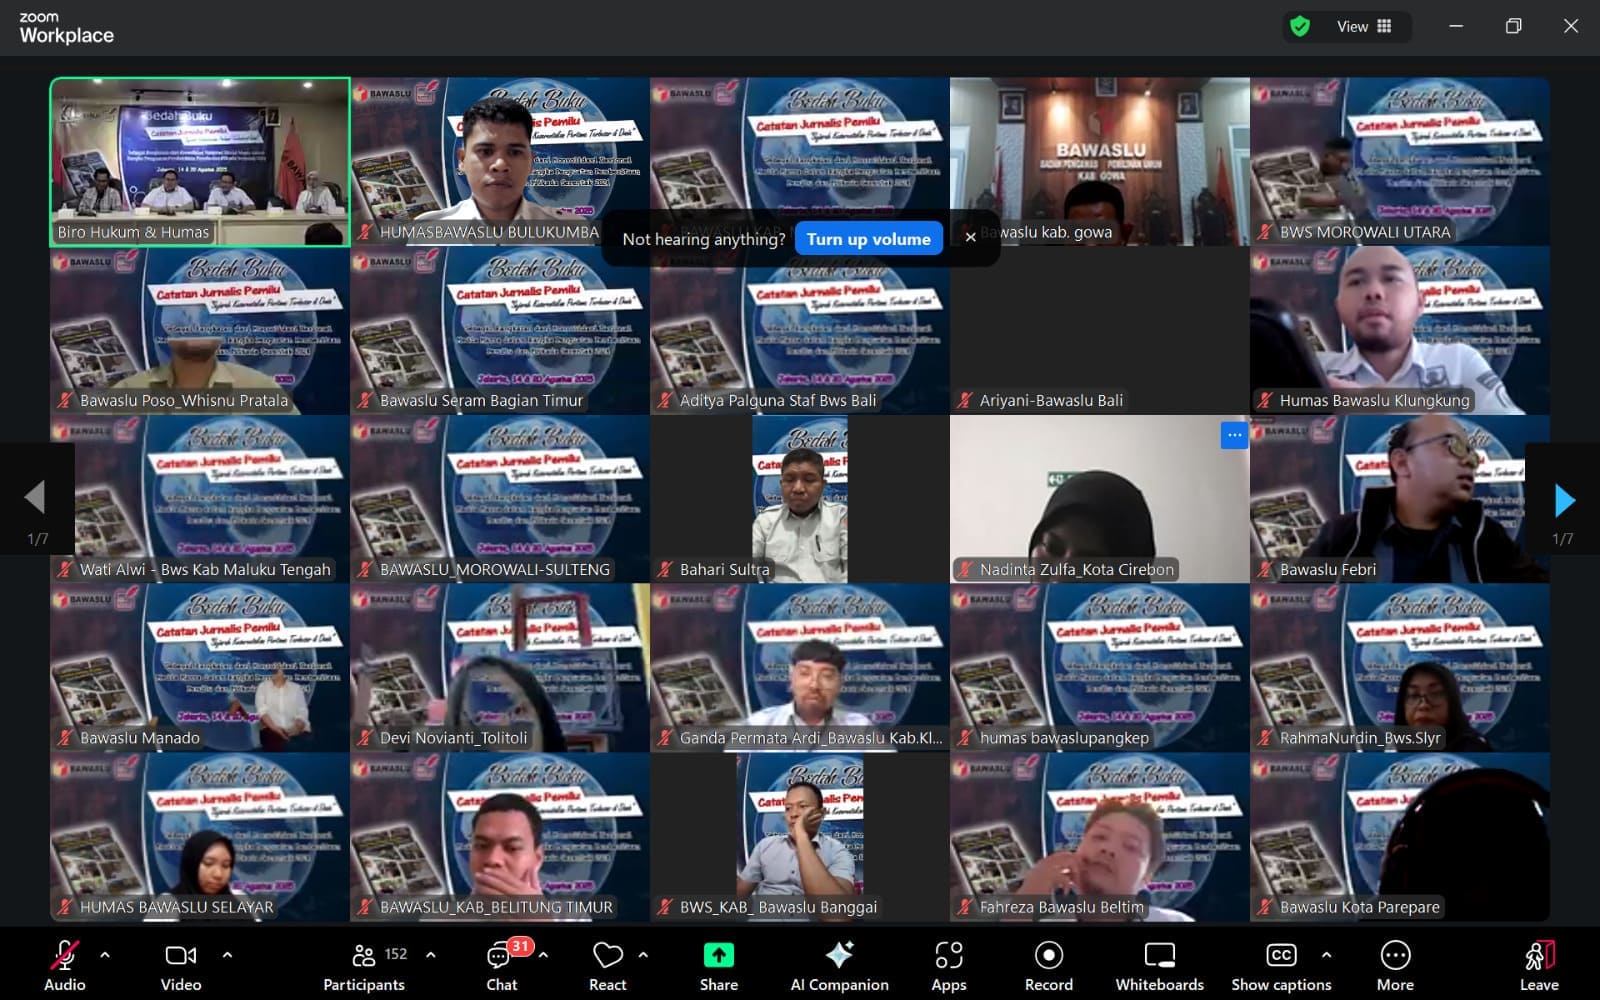This screenshot has width=1600, height=1000.
Task: Go to the next gallery page
Action: [1563, 500]
